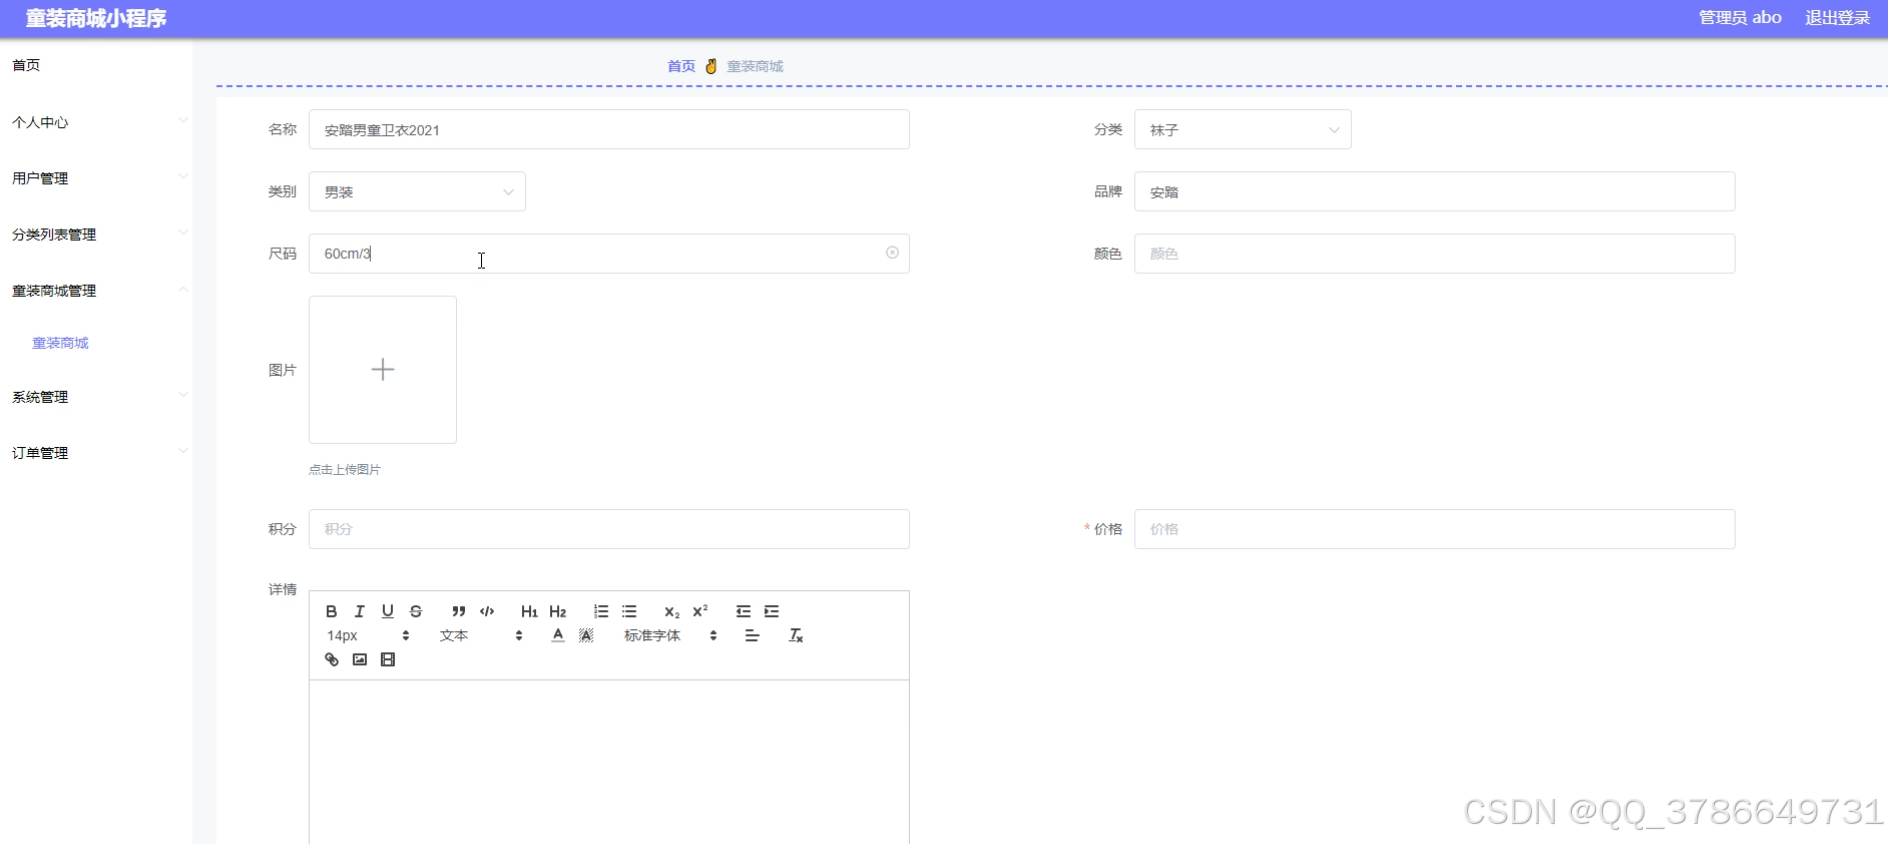Collapse the 童装商城管理 sidebar menu
The image size is (1888, 844).
pyautogui.click(x=96, y=290)
